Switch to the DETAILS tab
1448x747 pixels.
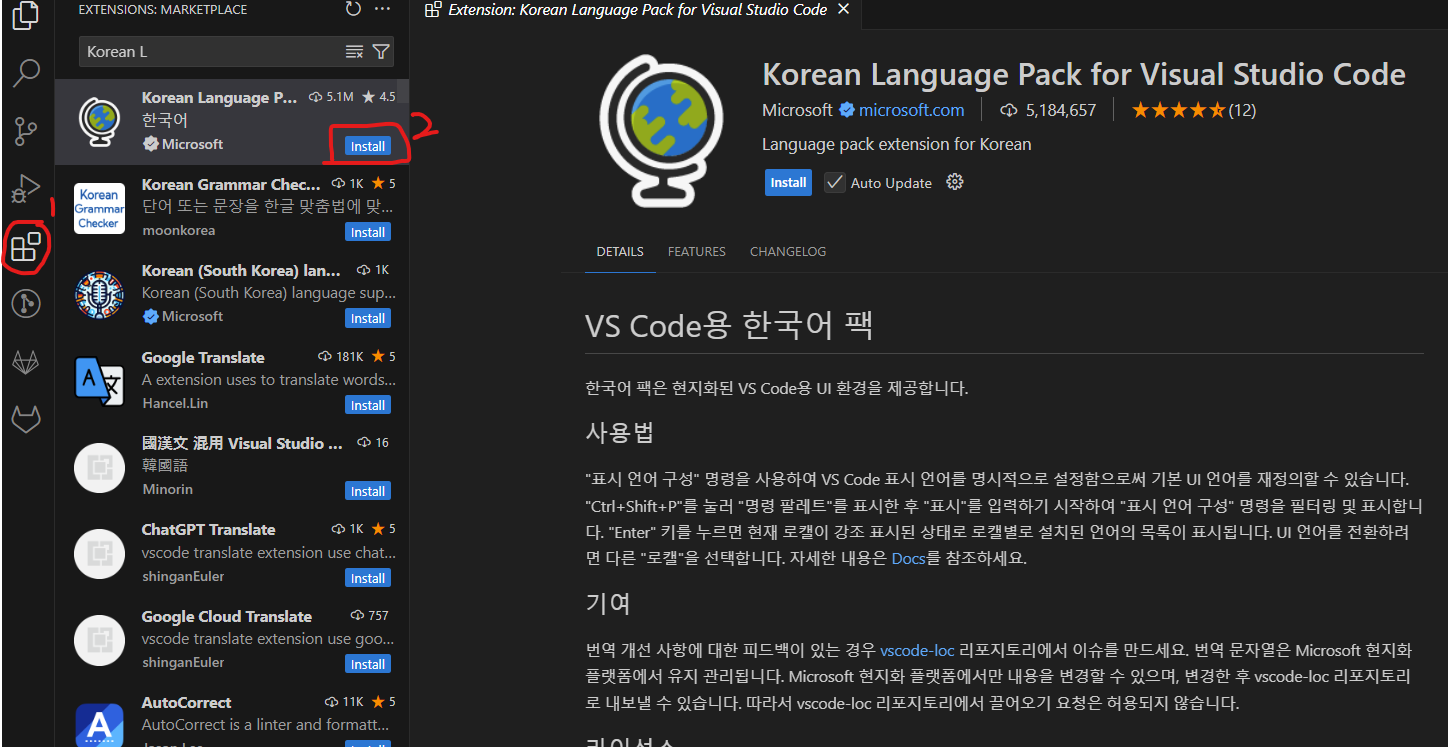click(x=620, y=252)
